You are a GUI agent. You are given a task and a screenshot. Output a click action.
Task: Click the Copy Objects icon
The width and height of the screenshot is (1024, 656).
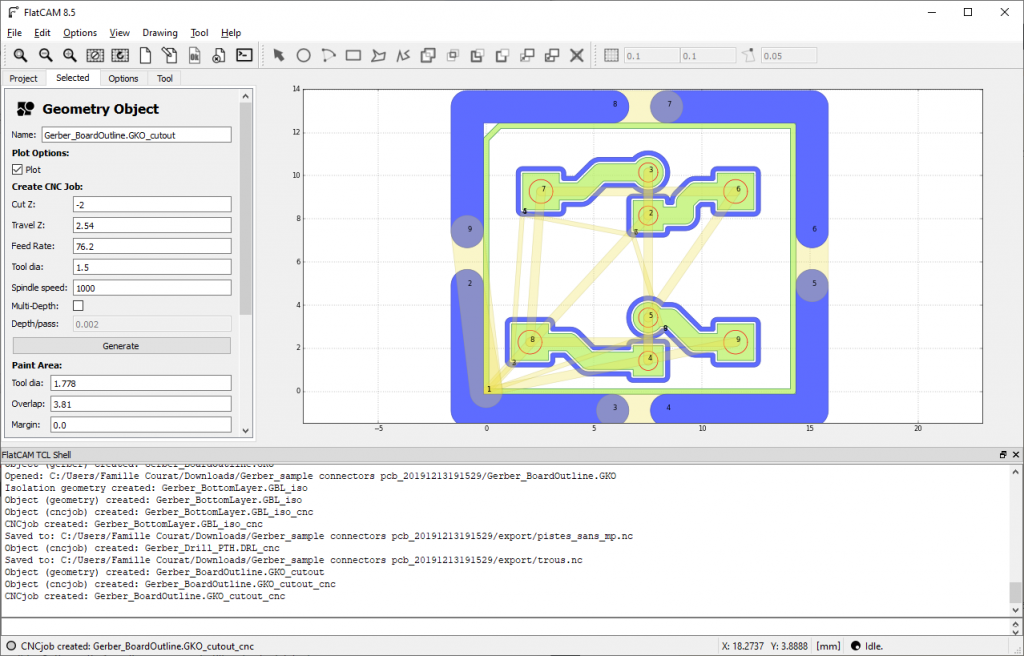(552, 56)
